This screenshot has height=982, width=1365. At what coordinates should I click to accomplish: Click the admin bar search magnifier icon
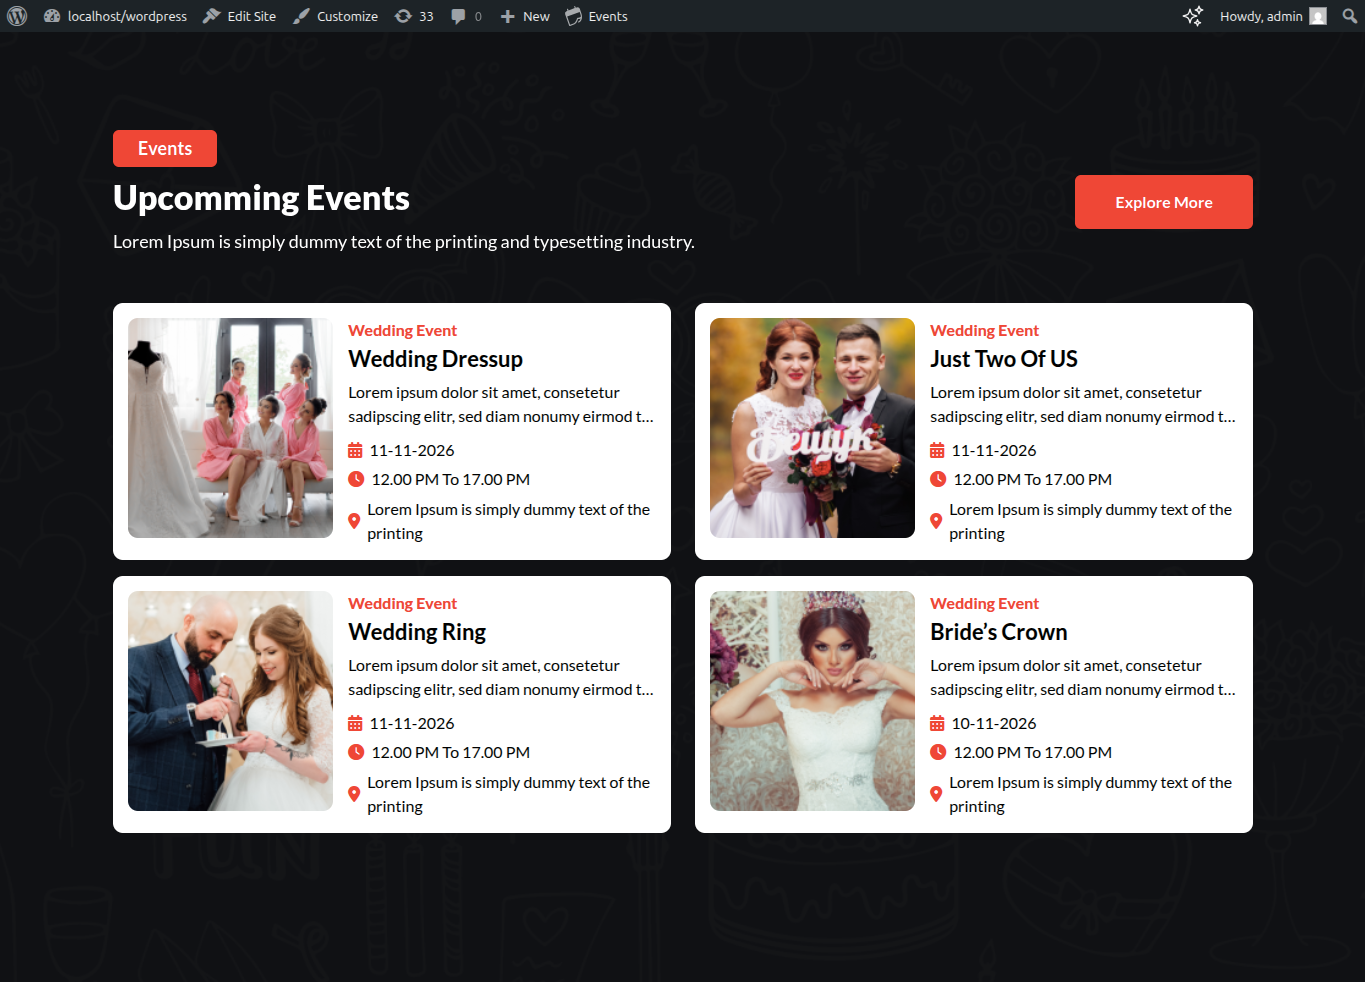[1350, 16]
